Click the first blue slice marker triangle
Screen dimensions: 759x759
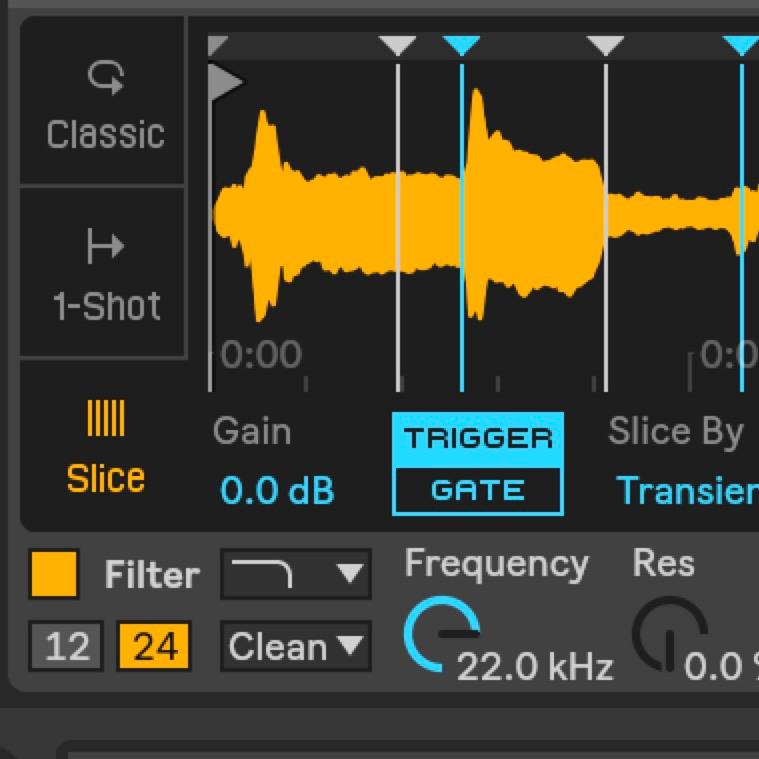[x=461, y=45]
